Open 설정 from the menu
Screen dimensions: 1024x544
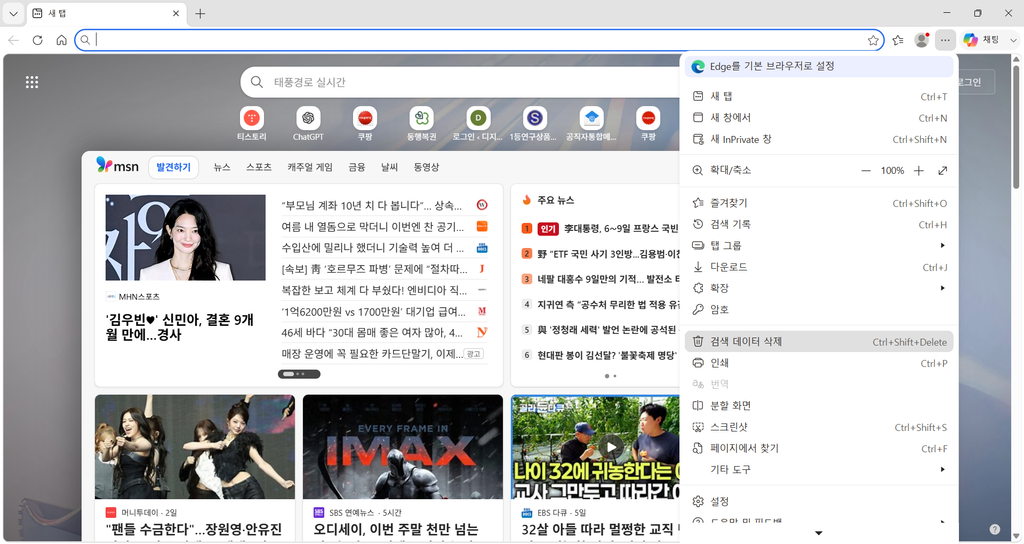(x=819, y=502)
